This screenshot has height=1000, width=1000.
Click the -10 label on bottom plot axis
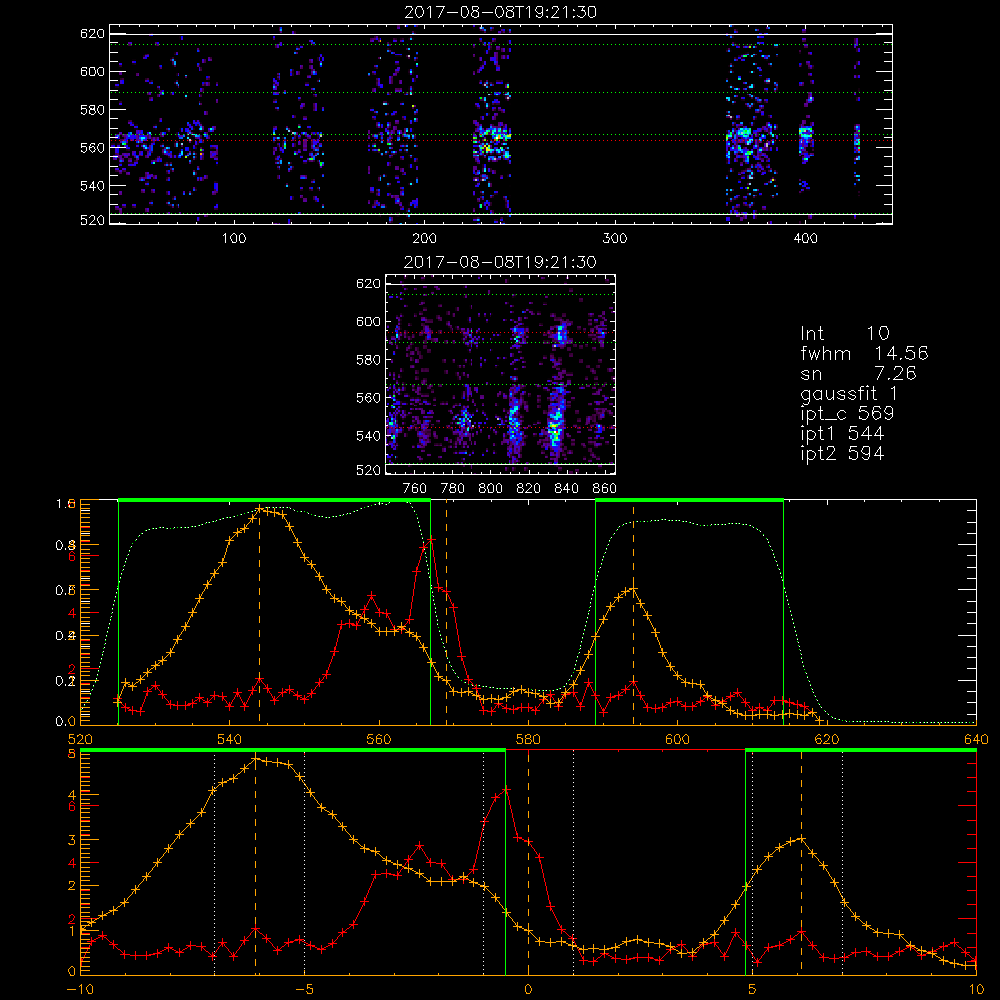point(80,990)
